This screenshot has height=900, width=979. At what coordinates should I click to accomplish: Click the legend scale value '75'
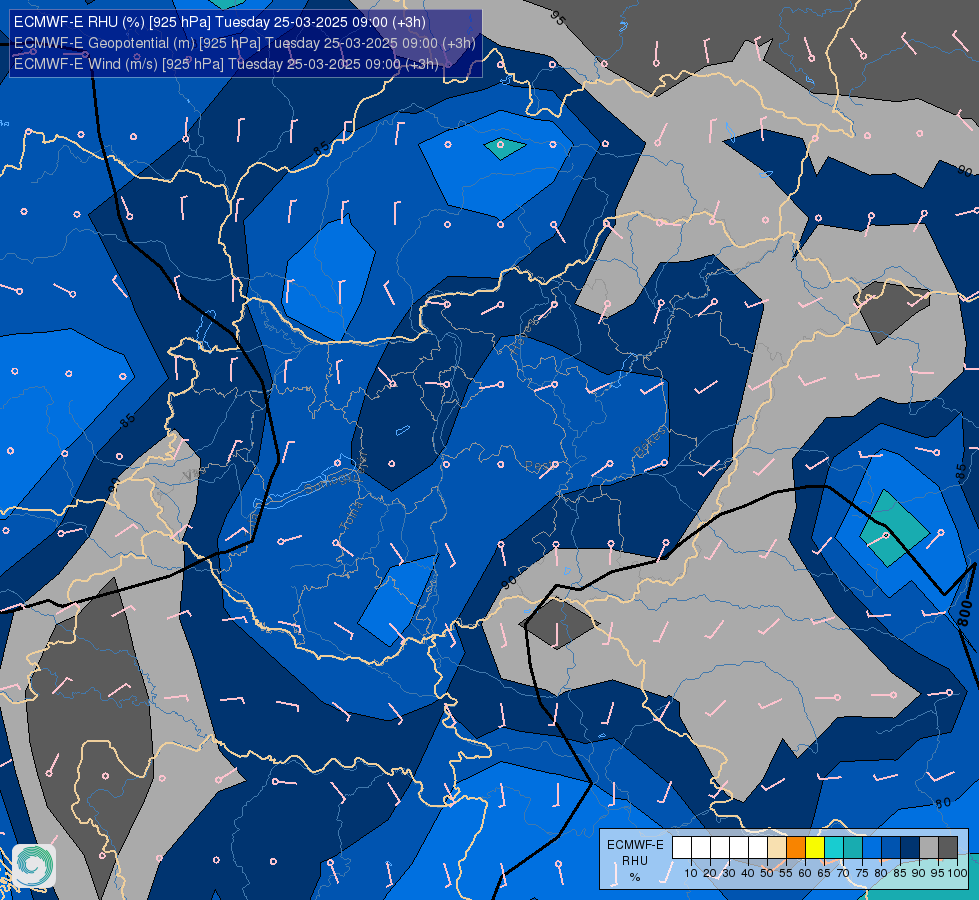pos(862,873)
